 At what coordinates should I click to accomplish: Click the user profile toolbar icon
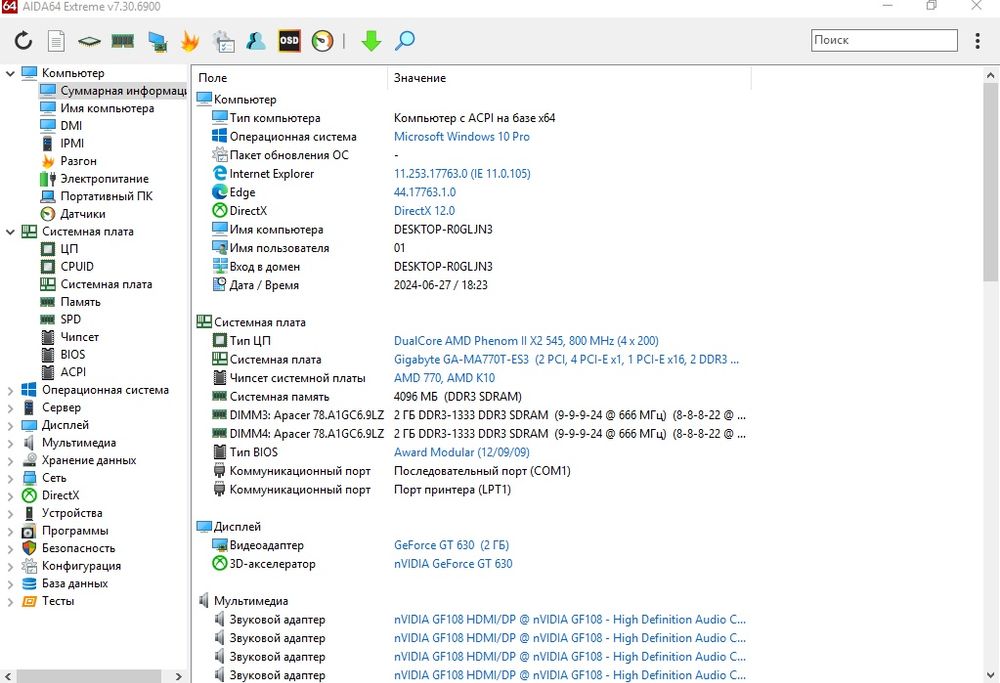tap(256, 41)
